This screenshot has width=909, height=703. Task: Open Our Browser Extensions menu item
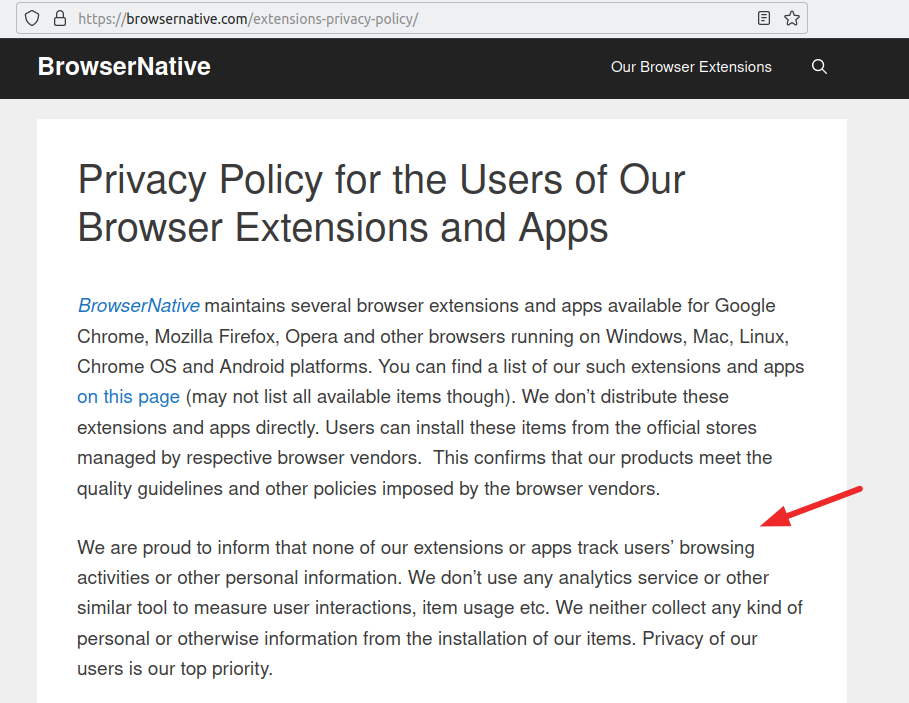691,67
